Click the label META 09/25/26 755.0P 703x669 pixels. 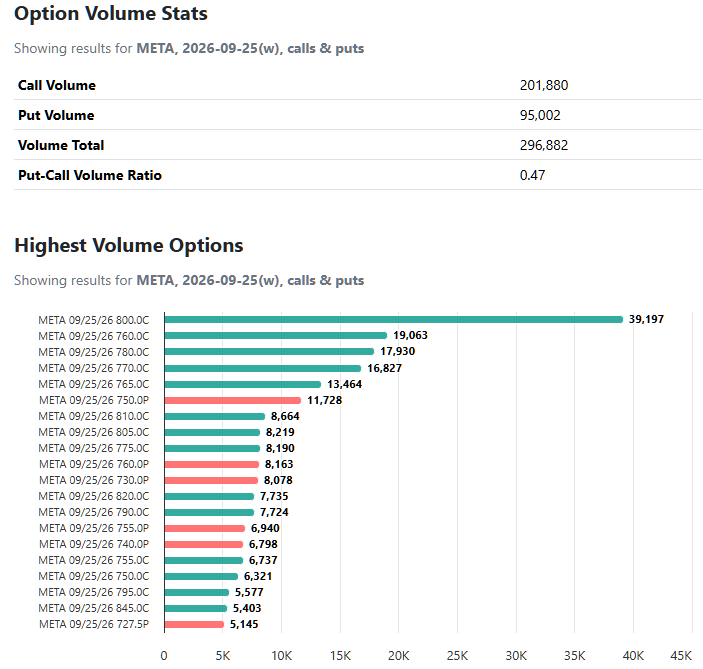point(94,528)
